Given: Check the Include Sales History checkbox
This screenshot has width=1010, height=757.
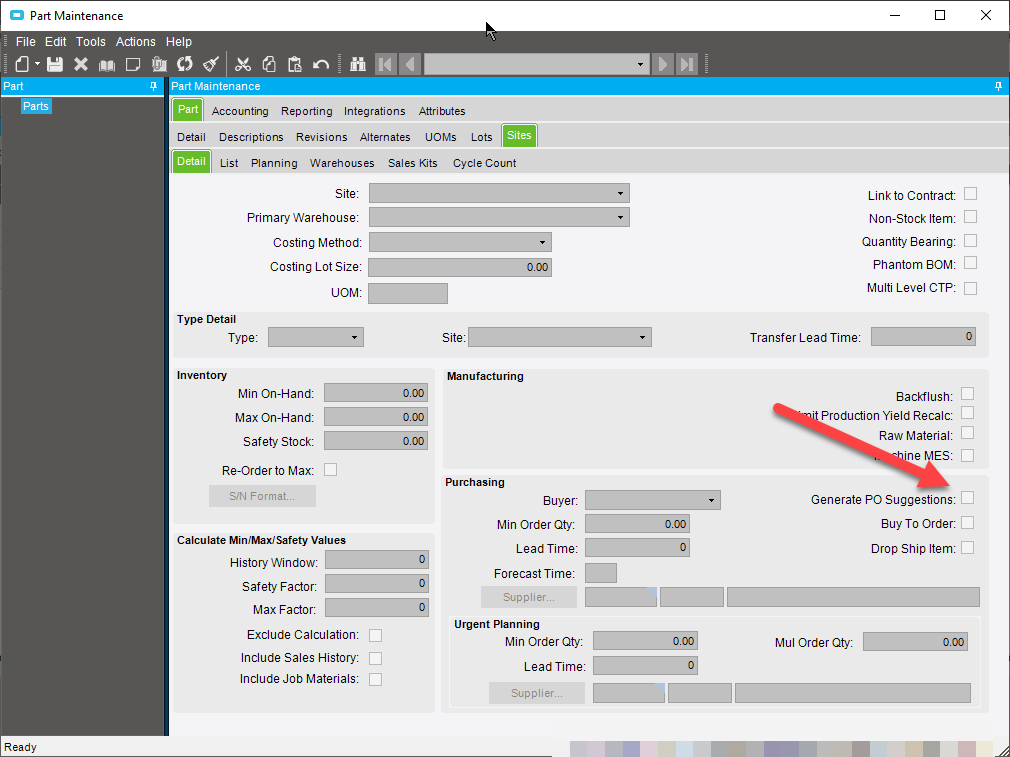Looking at the screenshot, I should (x=376, y=658).
